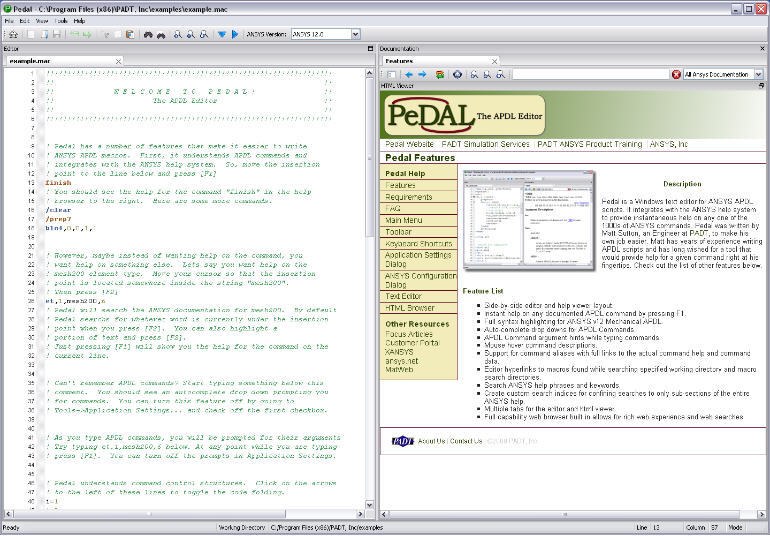
Task: Click the green Redo arrow icon
Action: (87, 34)
